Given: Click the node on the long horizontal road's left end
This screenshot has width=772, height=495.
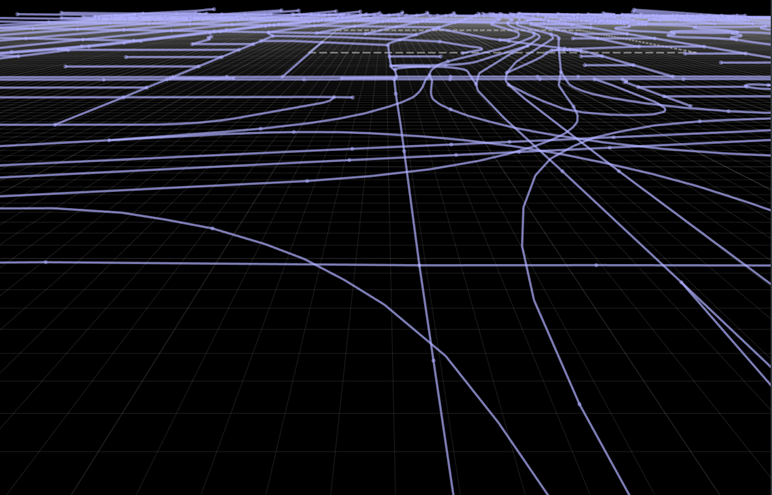Looking at the screenshot, I should coord(46,262).
